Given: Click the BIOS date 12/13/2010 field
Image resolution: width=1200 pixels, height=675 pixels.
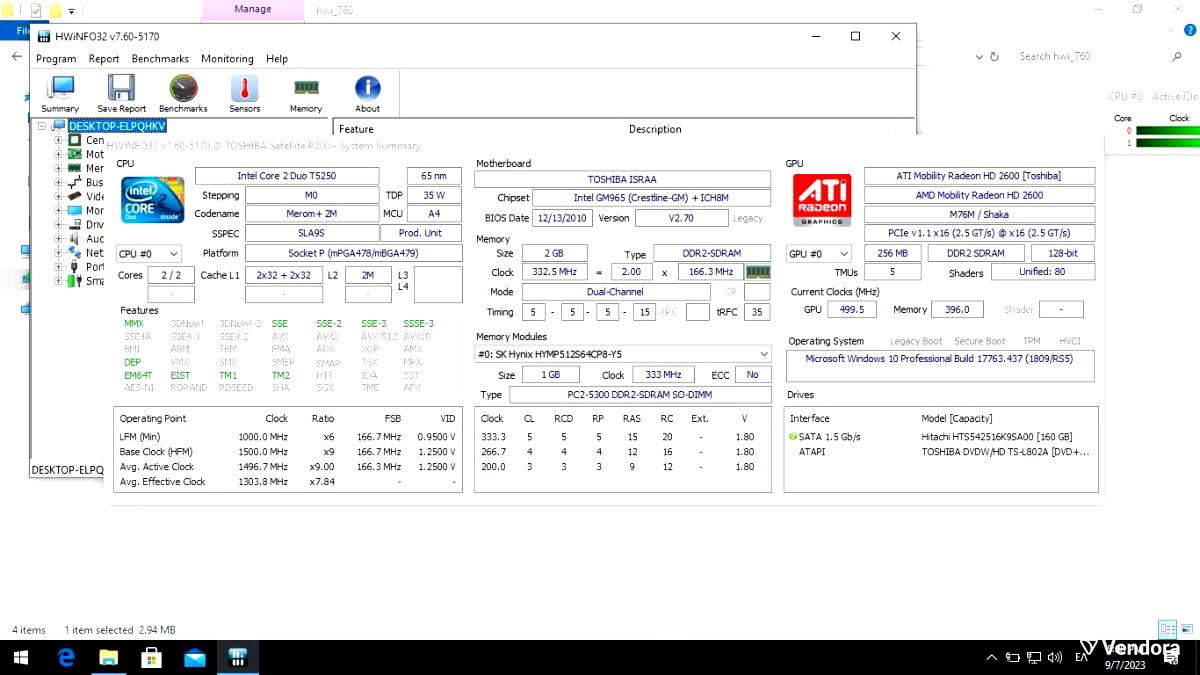Looking at the screenshot, I should coord(562,218).
